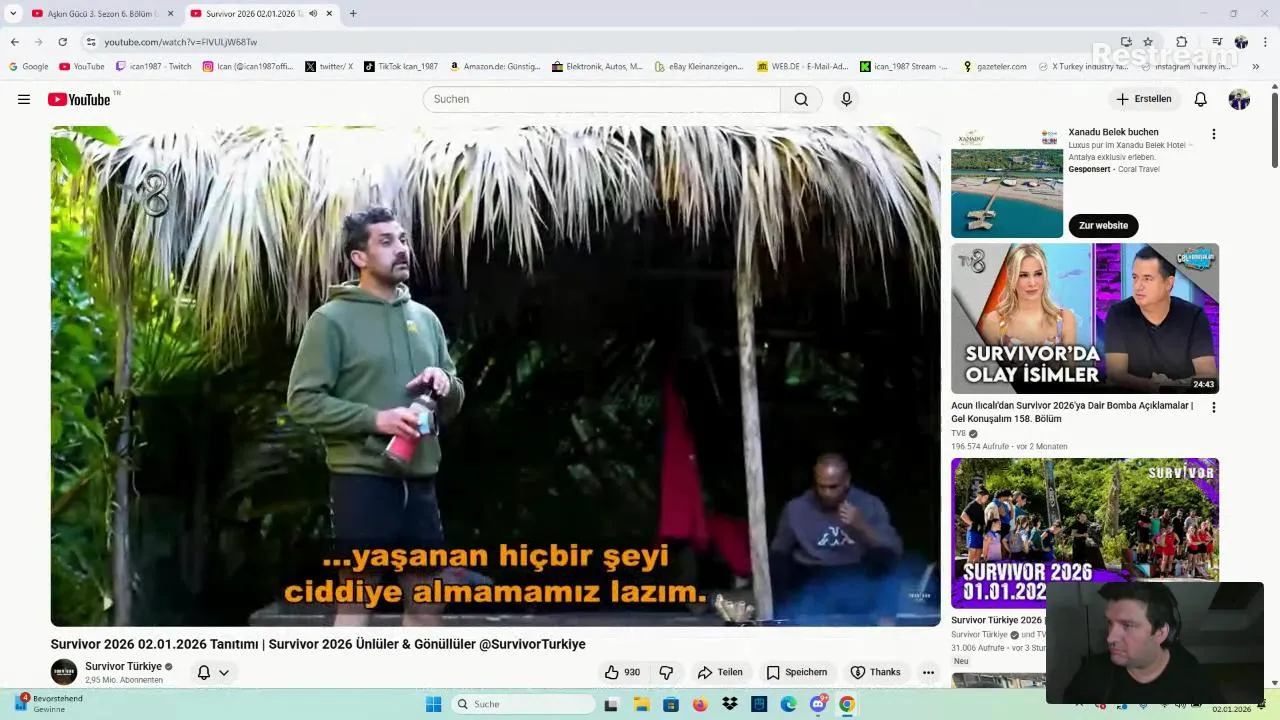Image resolution: width=1280 pixels, height=720 pixels.
Task: Click the Thanks button
Action: [875, 672]
